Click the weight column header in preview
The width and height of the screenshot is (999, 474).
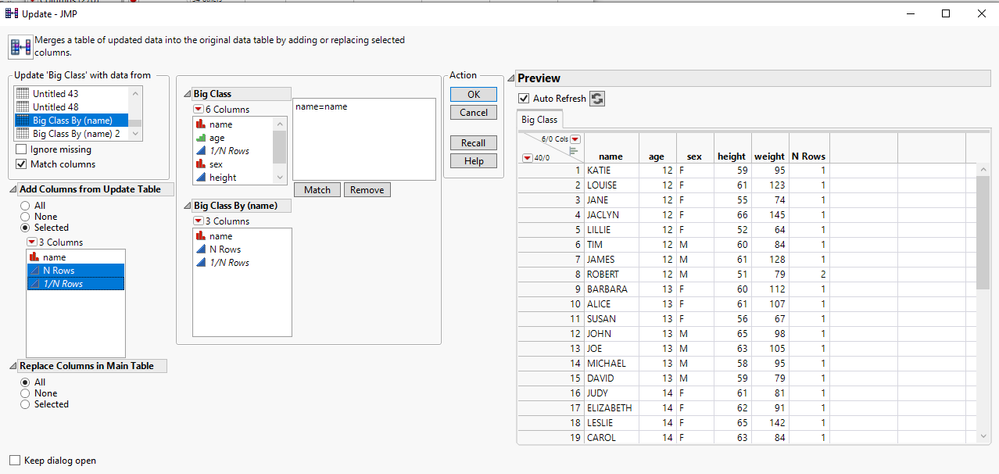[x=770, y=156]
